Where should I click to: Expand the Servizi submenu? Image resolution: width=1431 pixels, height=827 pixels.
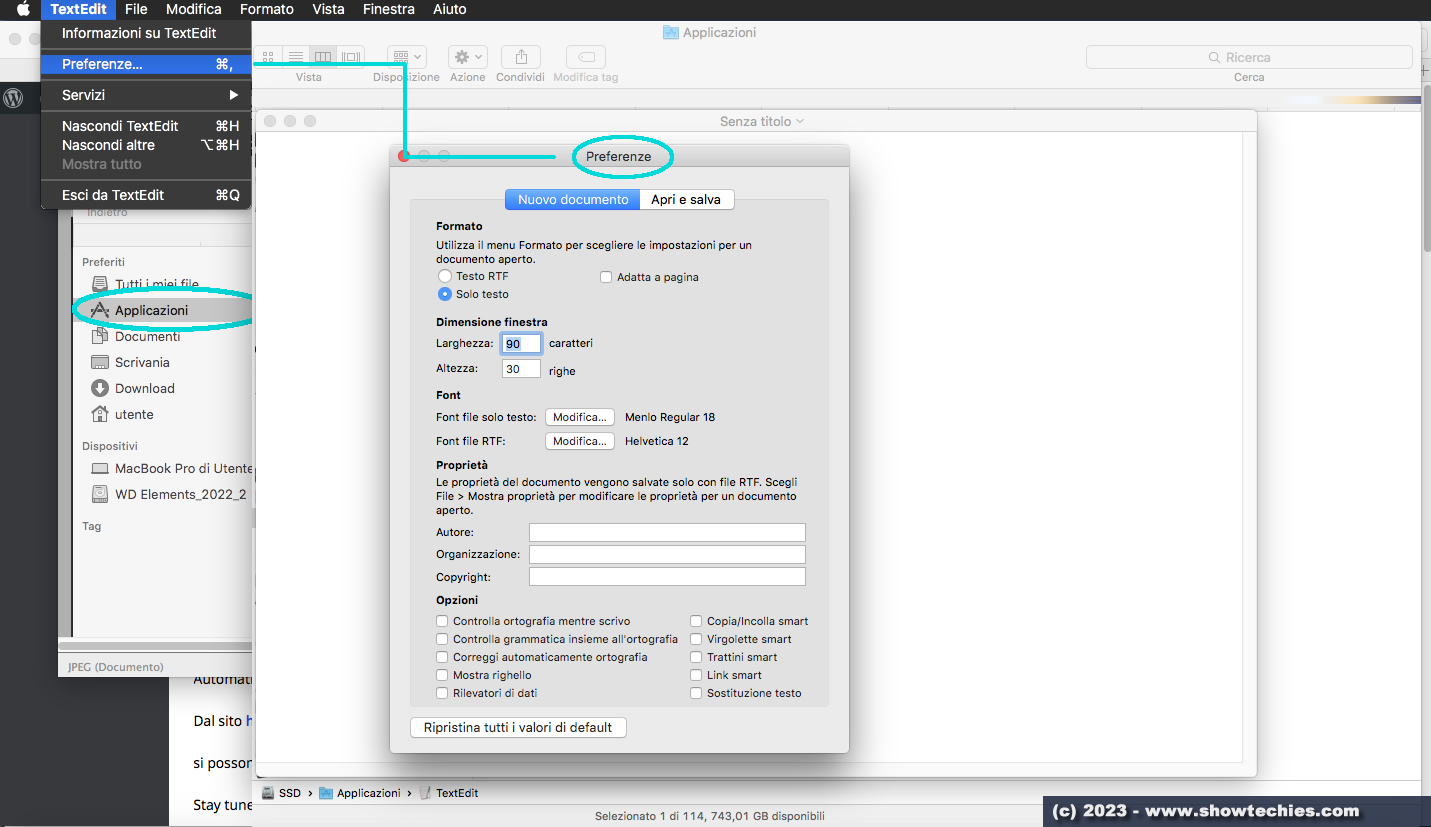[146, 95]
